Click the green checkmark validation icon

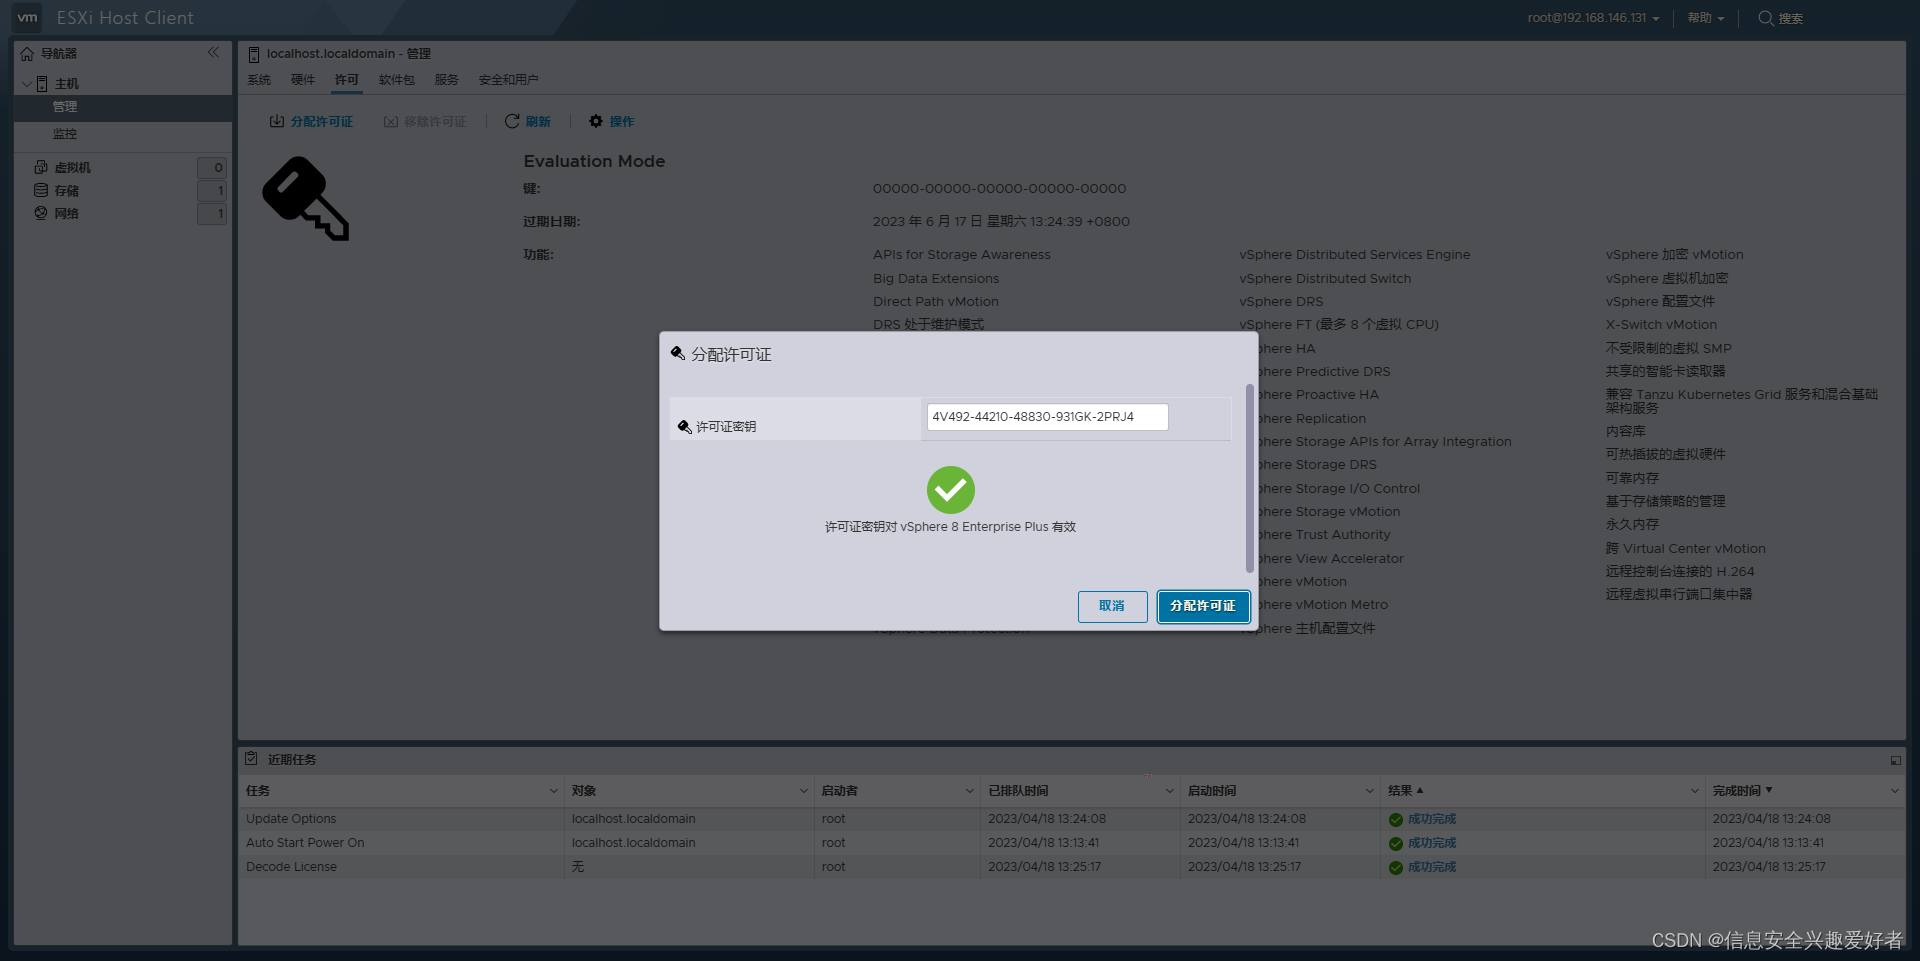pyautogui.click(x=951, y=490)
